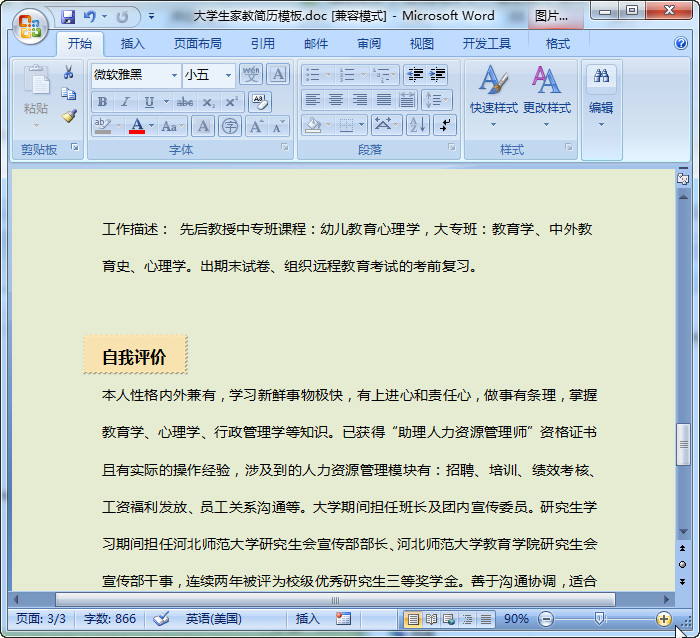
Task: Undo the last action
Action: click(90, 17)
